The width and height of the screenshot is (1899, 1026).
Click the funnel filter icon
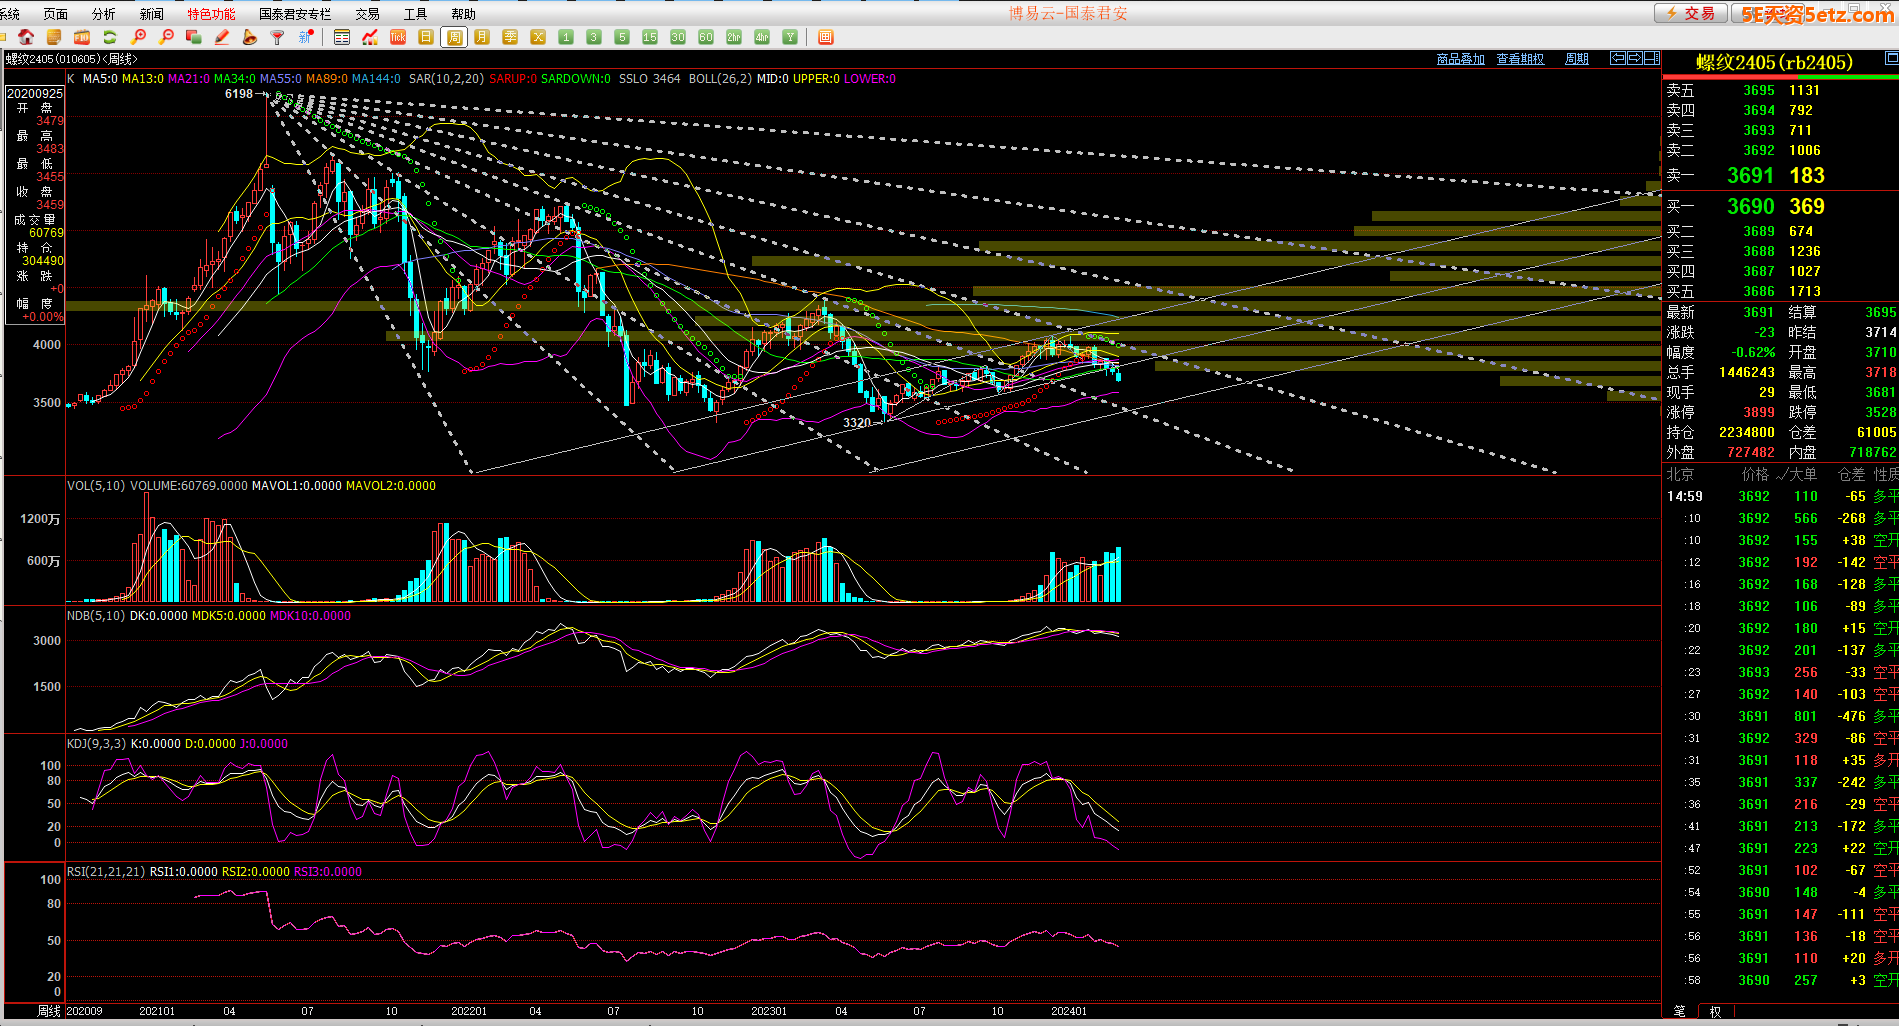coord(278,37)
